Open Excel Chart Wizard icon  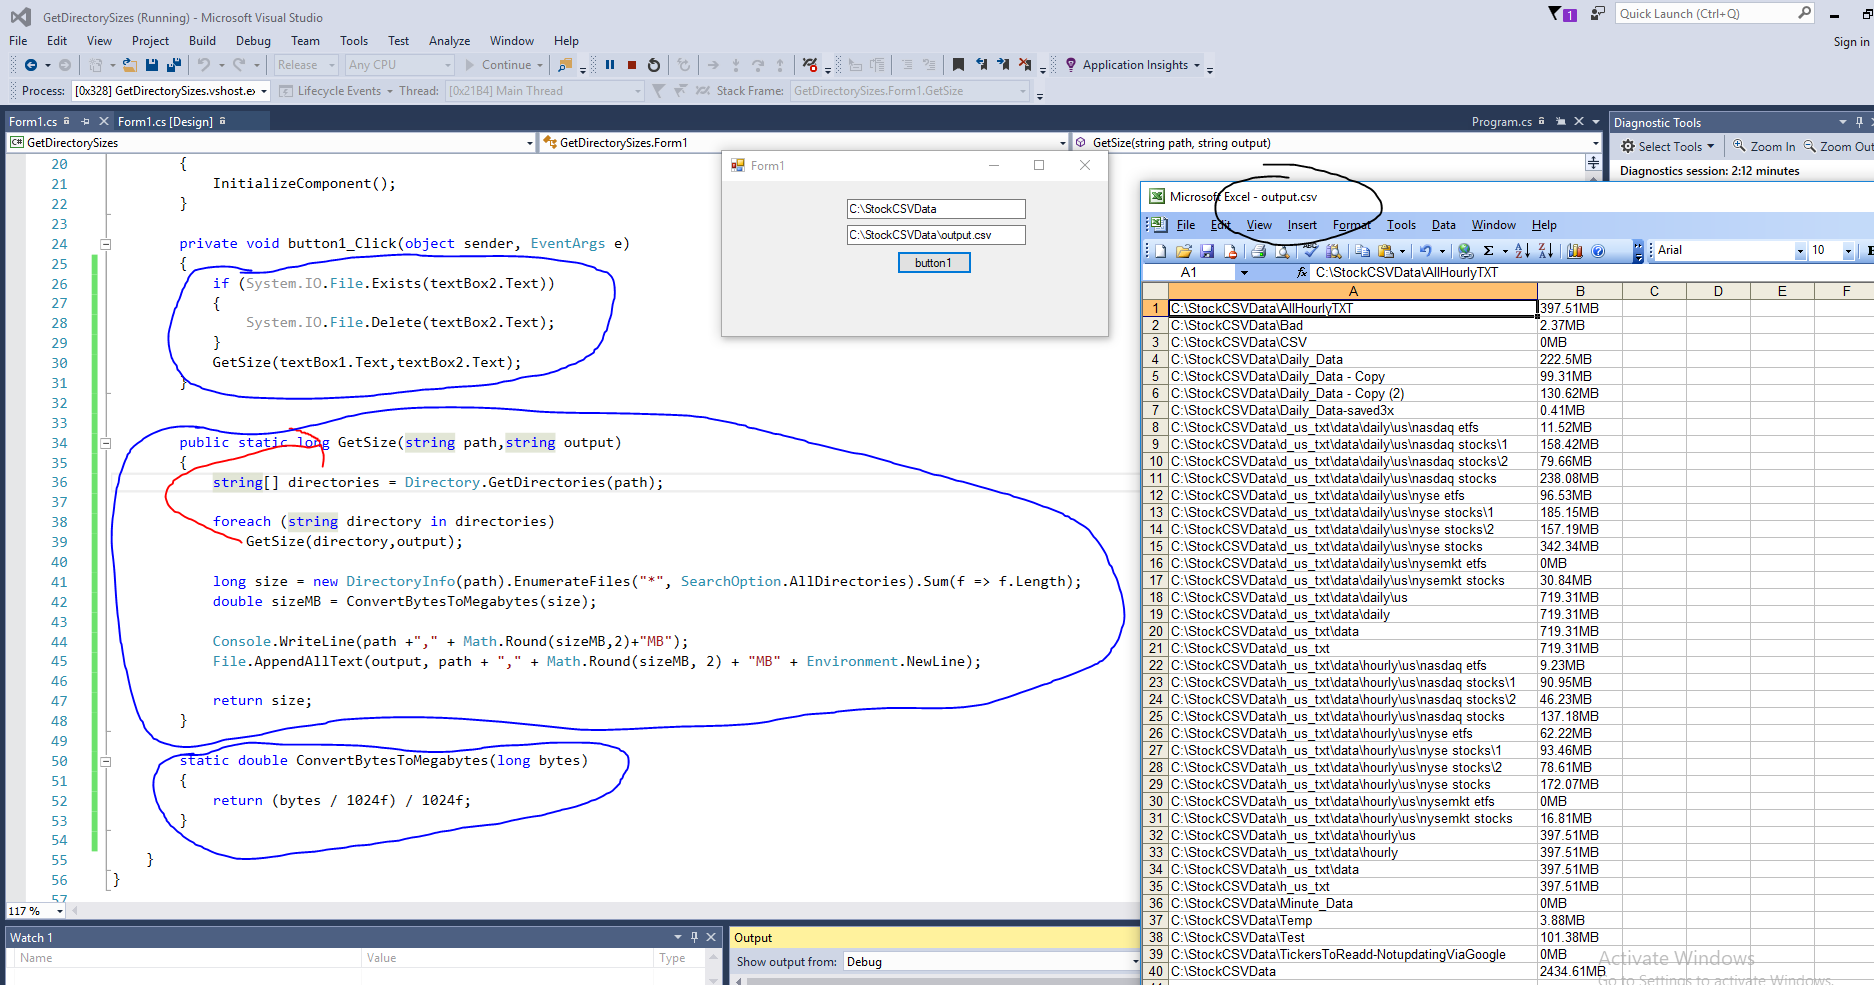click(1575, 251)
